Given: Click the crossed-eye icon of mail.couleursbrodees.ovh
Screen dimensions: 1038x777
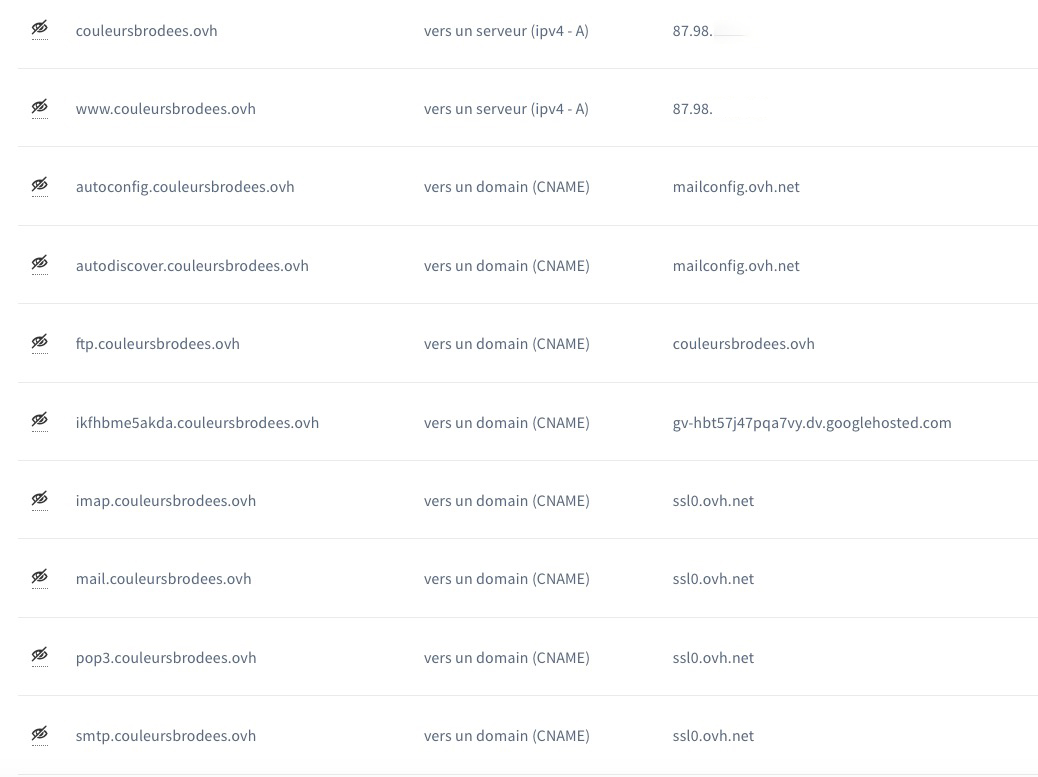Looking at the screenshot, I should tap(40, 577).
